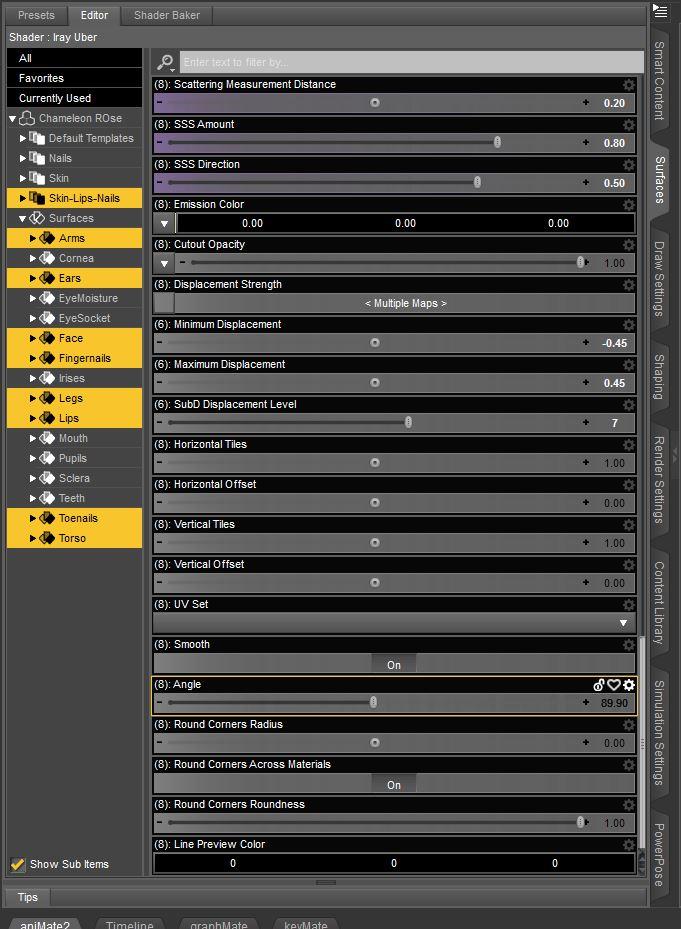Open gear settings for UV Set

(x=628, y=604)
